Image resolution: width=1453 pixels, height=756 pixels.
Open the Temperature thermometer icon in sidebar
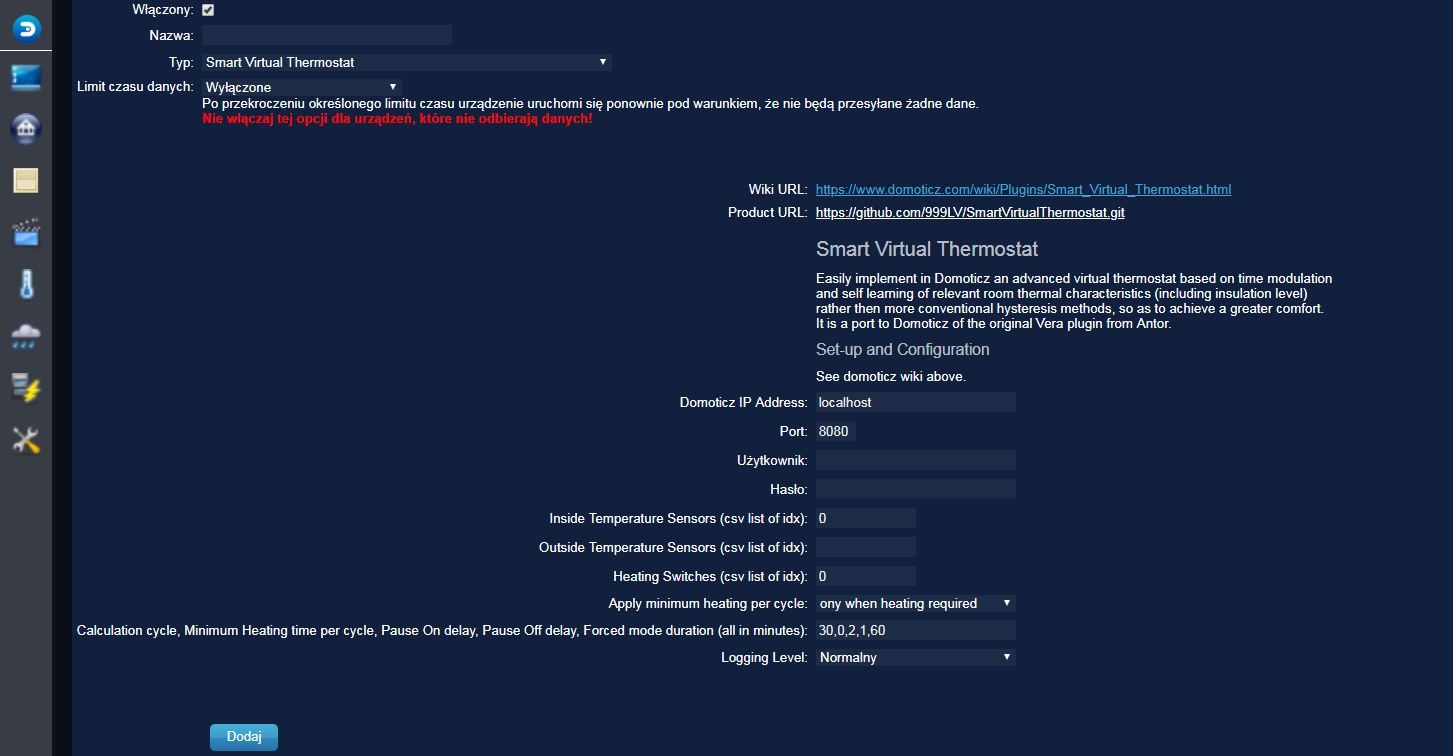tap(26, 284)
